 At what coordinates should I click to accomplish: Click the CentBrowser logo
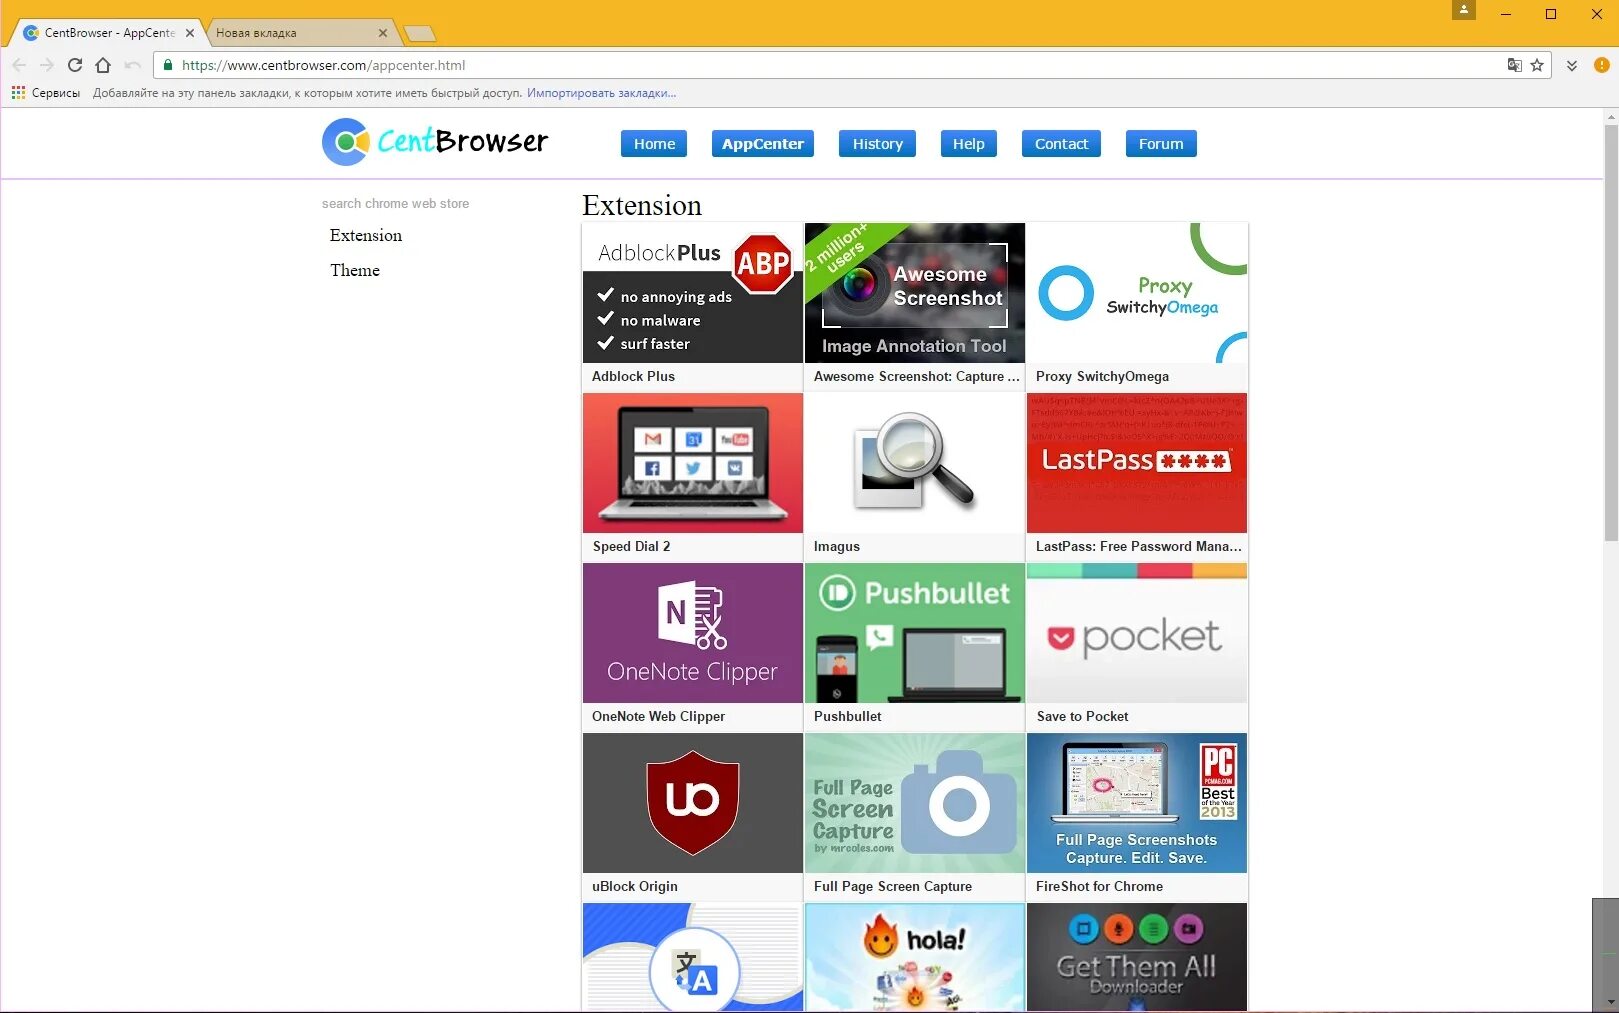tap(435, 142)
